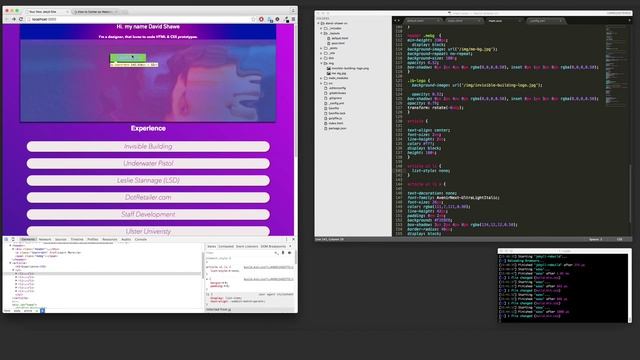The image size is (640, 360).
Task: Open the DevTools more options menu
Action: (287, 239)
